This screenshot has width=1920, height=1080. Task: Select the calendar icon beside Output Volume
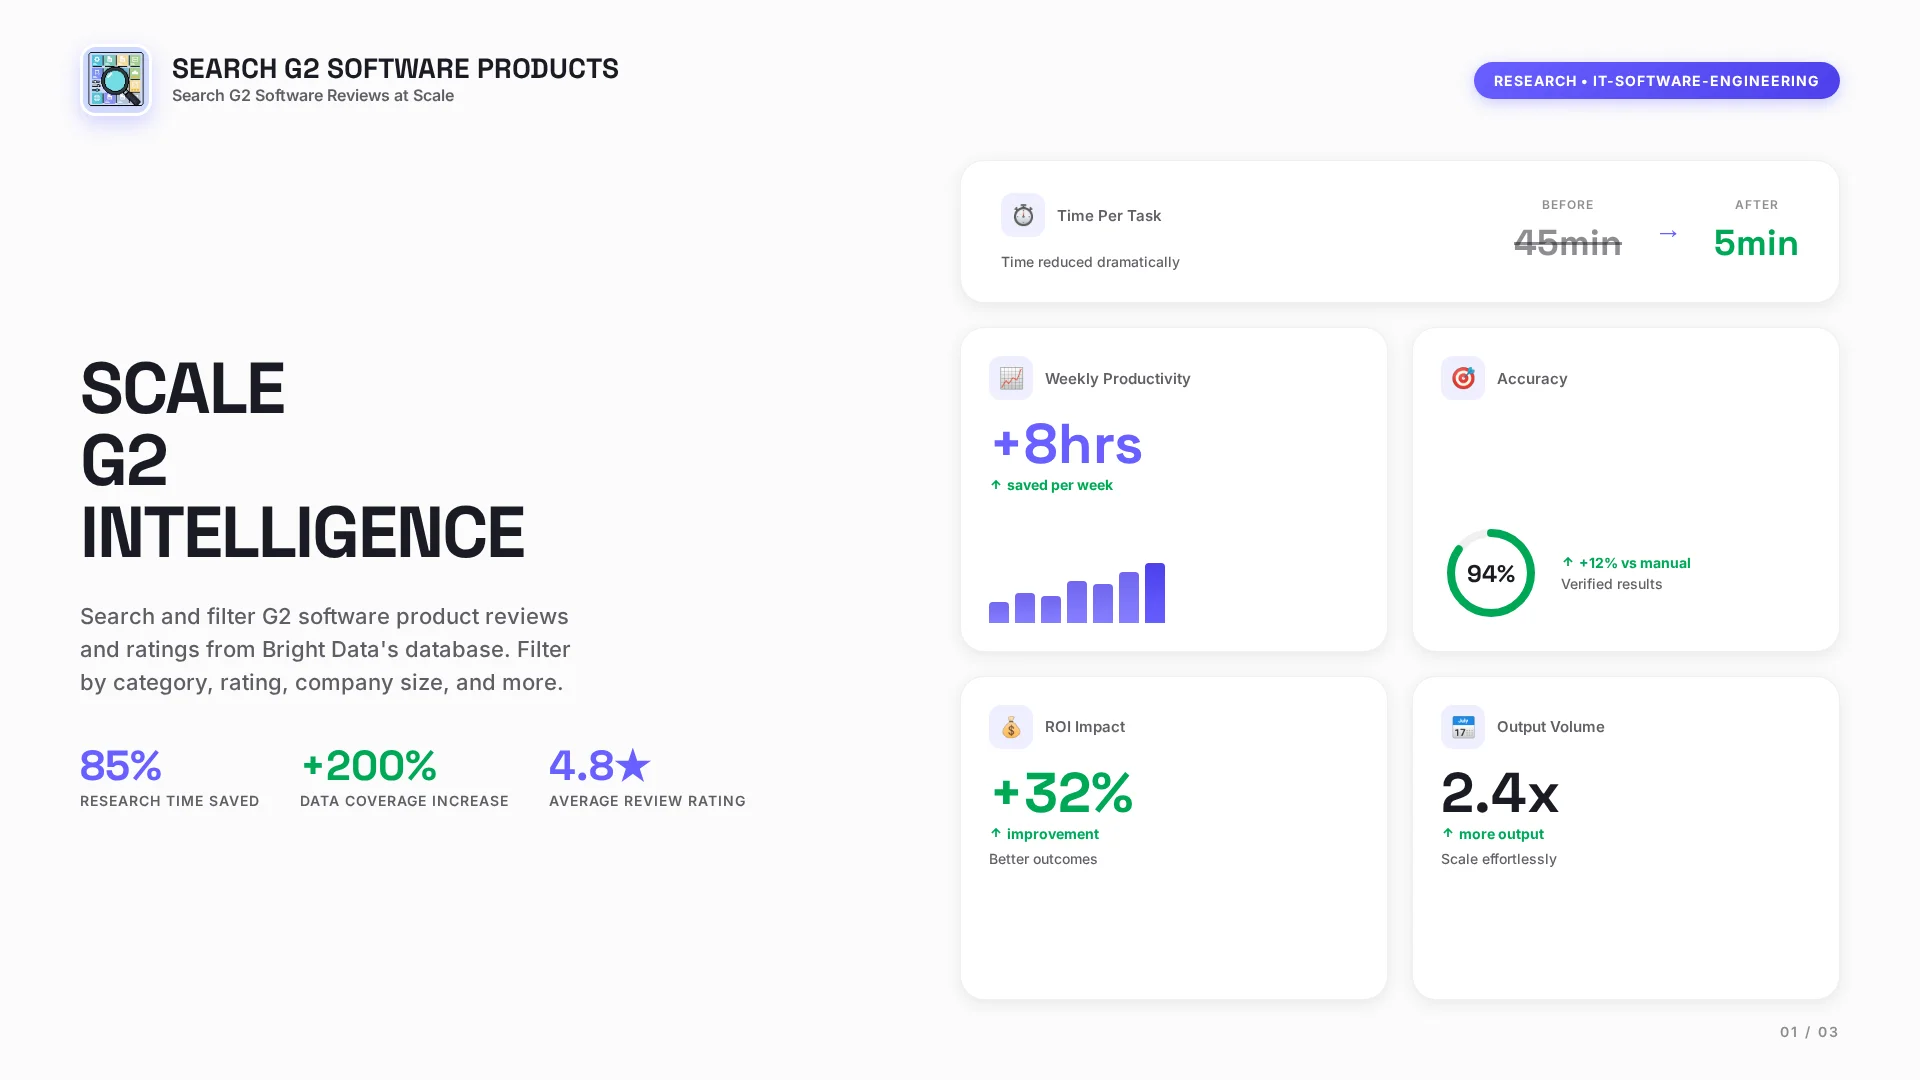1462,727
